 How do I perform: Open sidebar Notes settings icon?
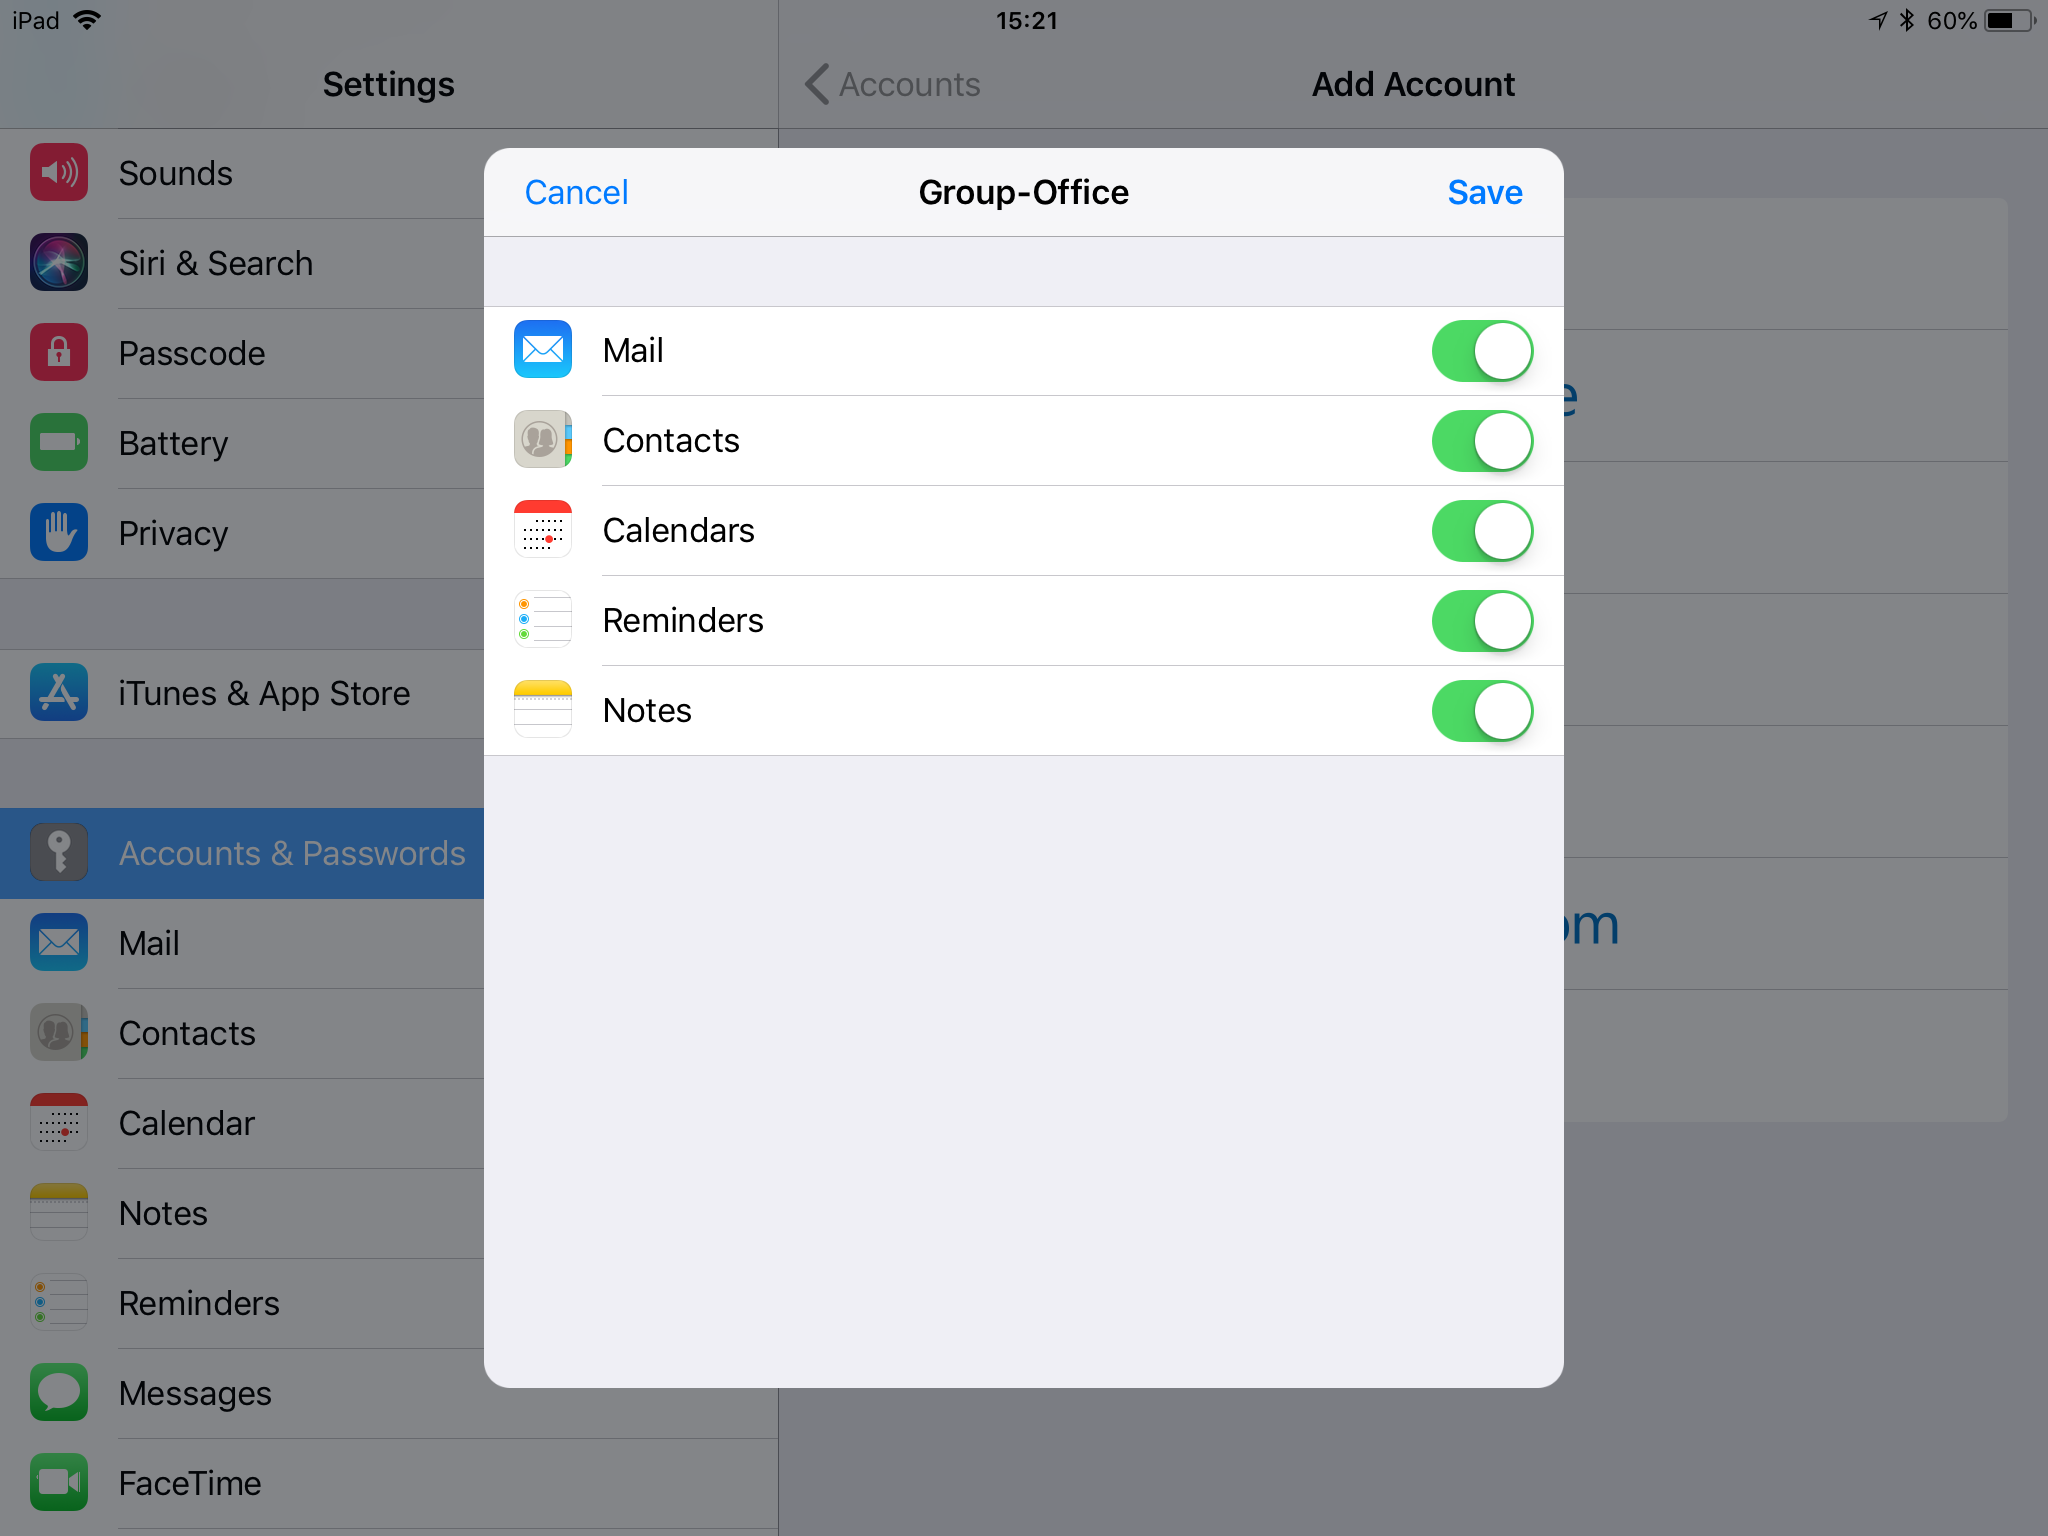coord(59,1213)
